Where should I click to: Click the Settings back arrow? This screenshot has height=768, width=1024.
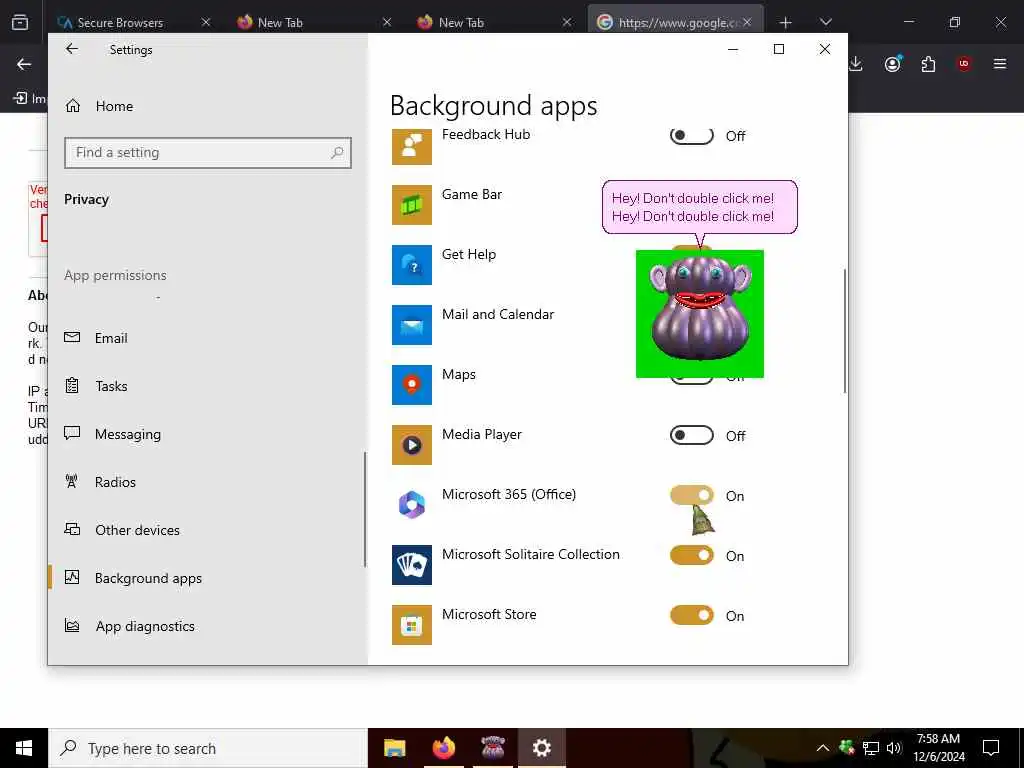click(72, 49)
